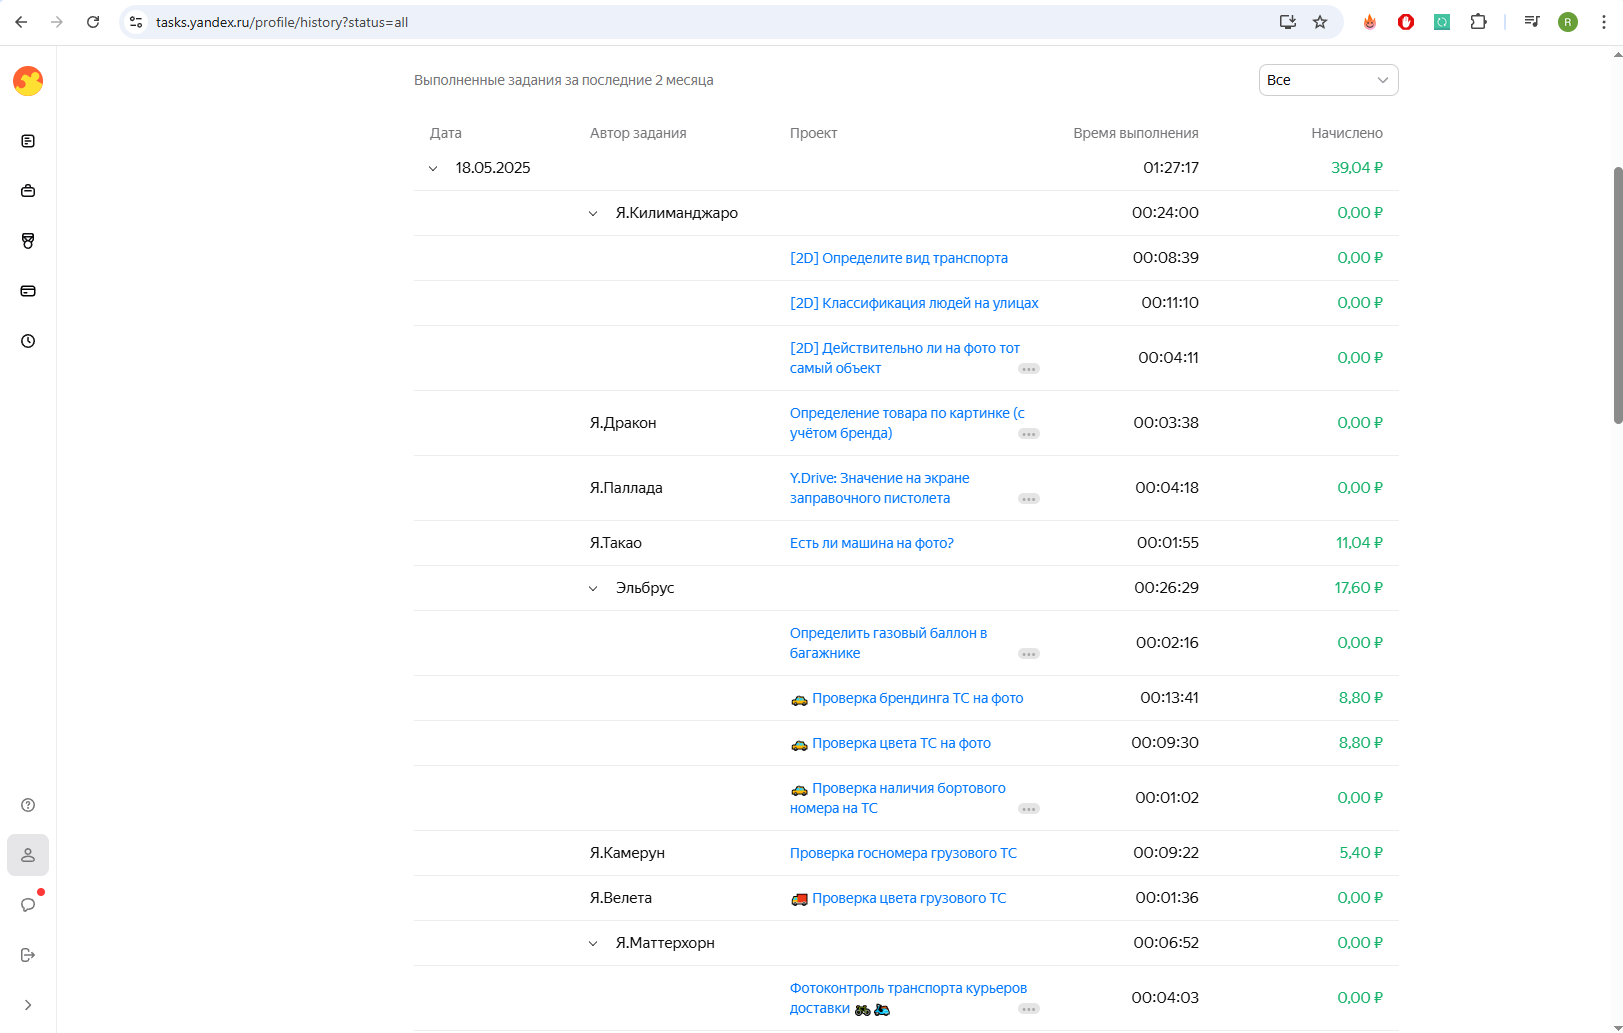Collapse the Эльбрус author group
1623x1033 pixels.
[x=593, y=588]
